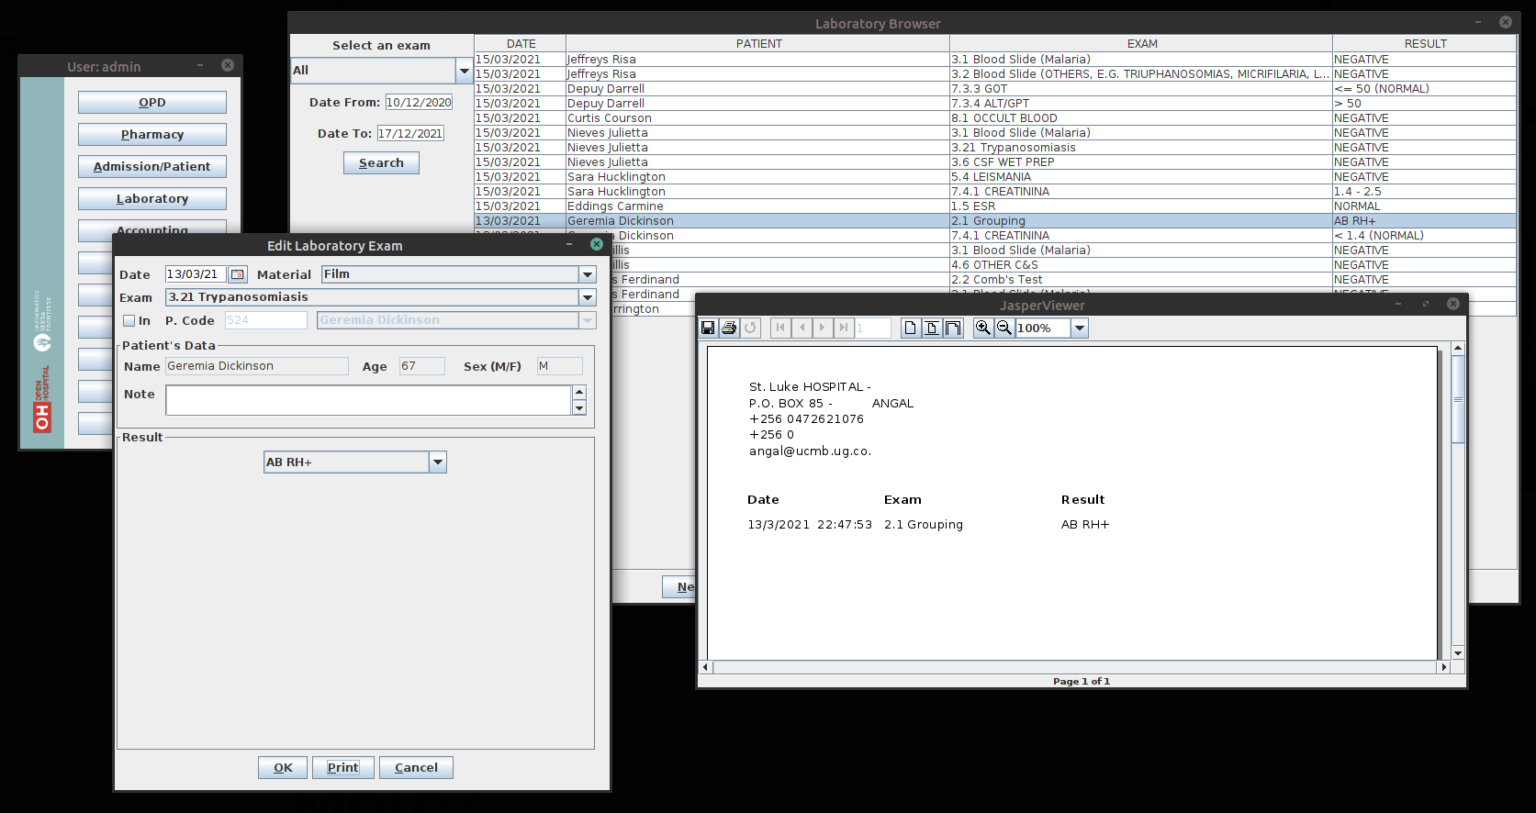Click the print icon in JasperViewer toolbar

point(729,328)
